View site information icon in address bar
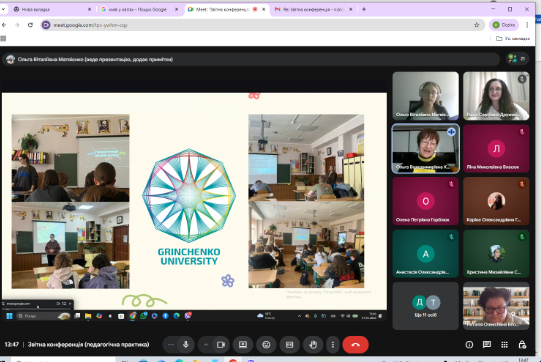 pyautogui.click(x=46, y=25)
